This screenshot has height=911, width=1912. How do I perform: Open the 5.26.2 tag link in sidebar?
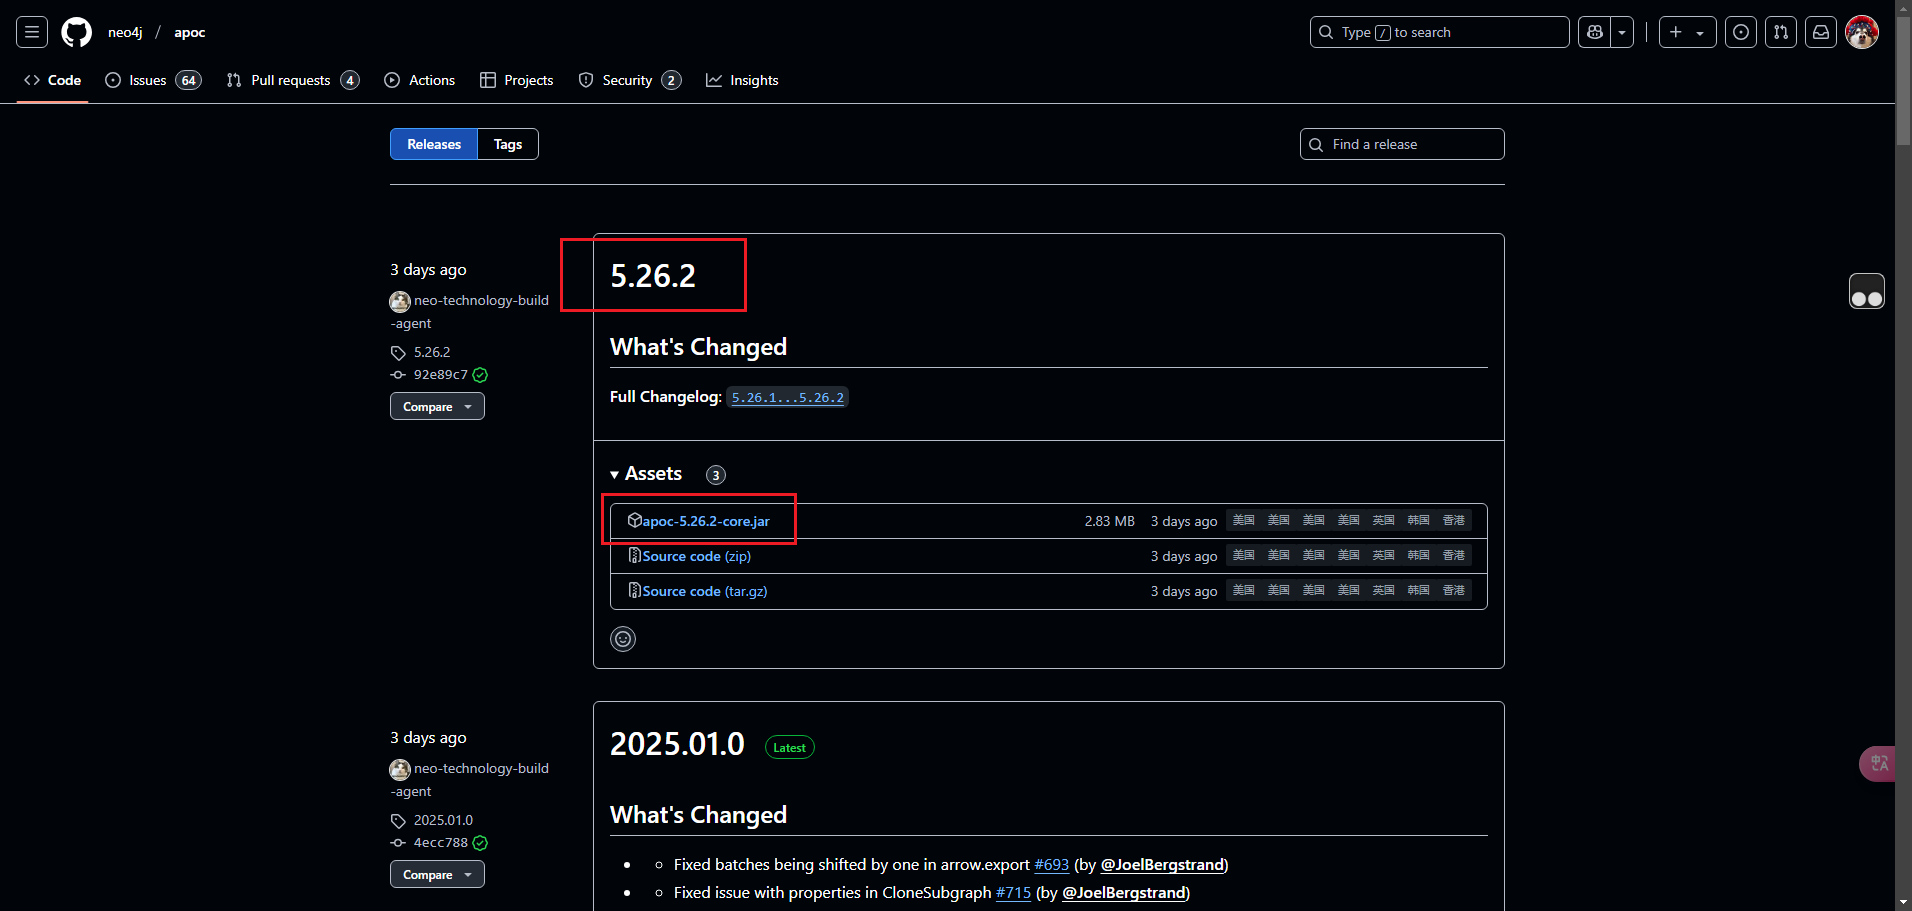pos(432,352)
